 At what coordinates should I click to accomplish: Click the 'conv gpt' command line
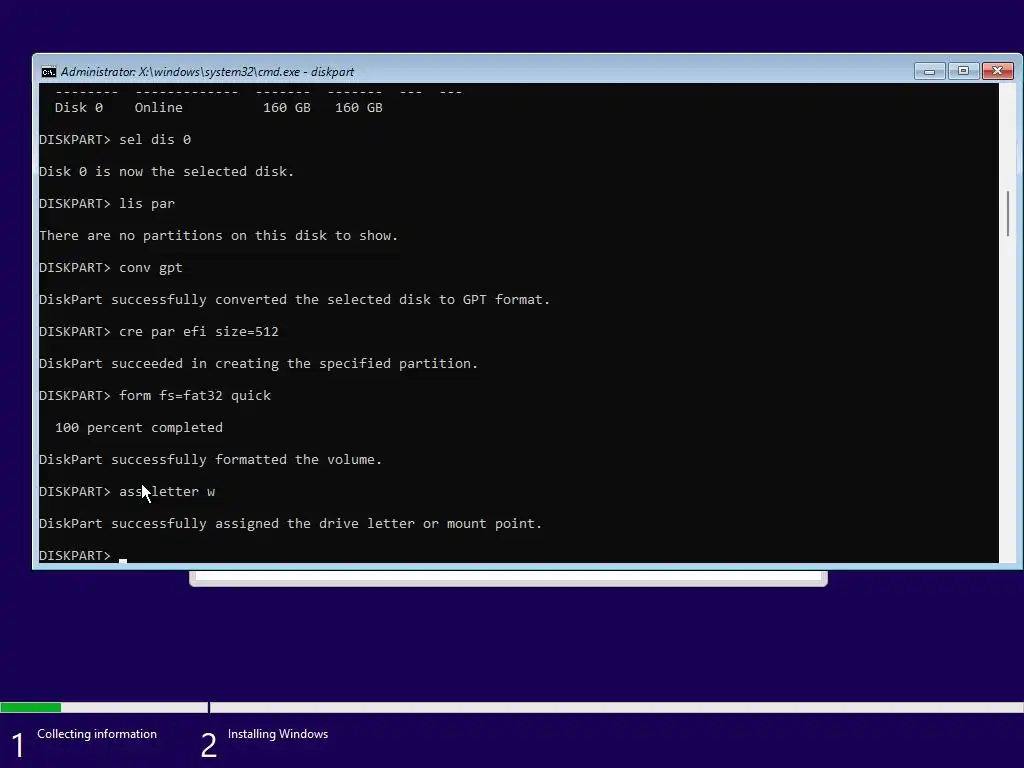click(111, 268)
